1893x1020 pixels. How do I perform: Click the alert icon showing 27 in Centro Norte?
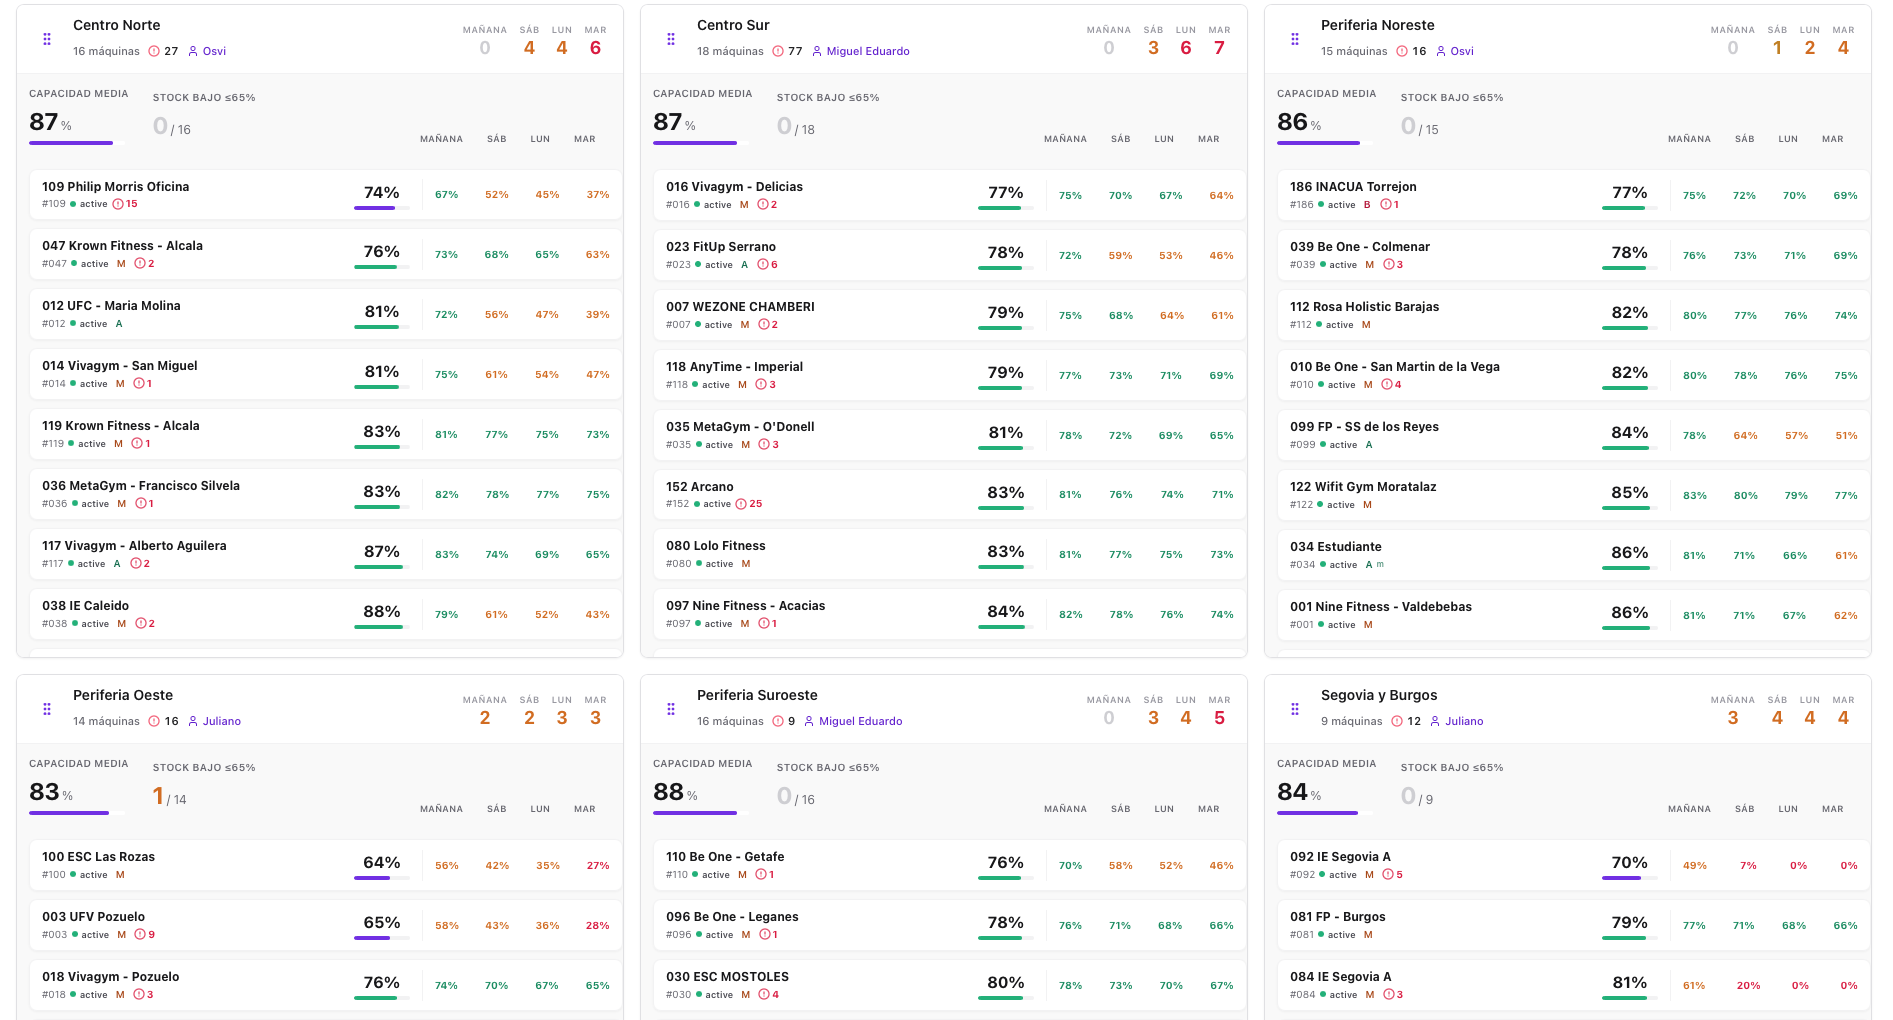[x=154, y=51]
